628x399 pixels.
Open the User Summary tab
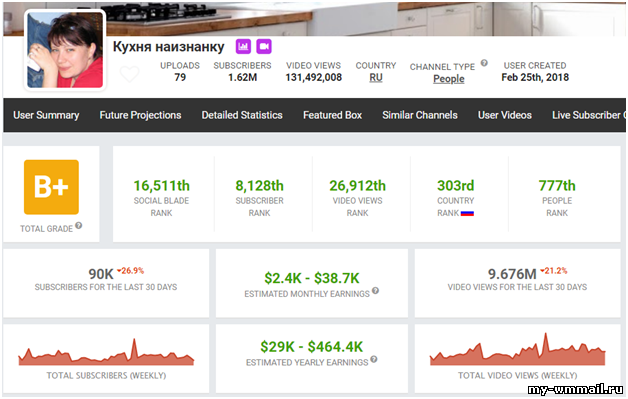tap(46, 115)
